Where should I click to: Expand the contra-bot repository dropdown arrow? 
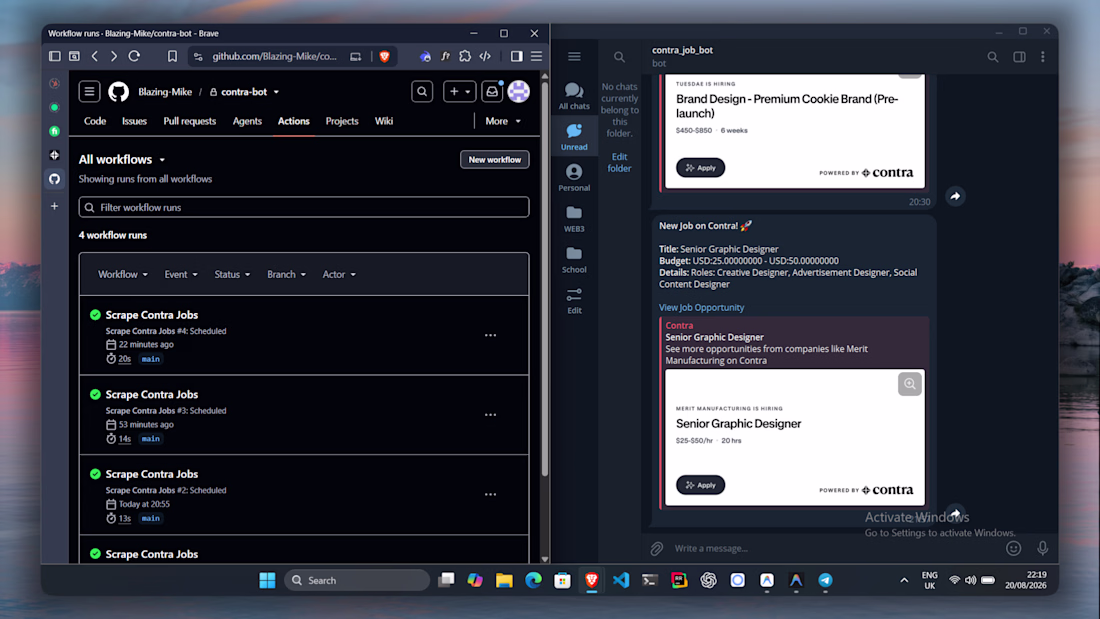[276, 92]
